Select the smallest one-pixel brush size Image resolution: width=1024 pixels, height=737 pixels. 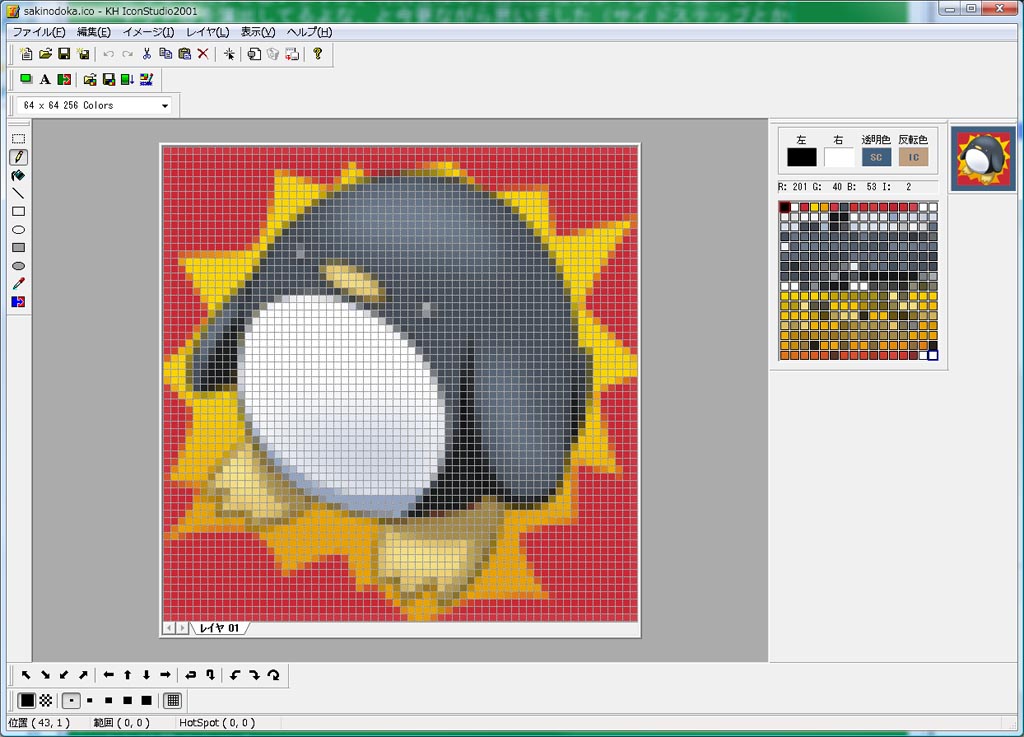(x=71, y=700)
